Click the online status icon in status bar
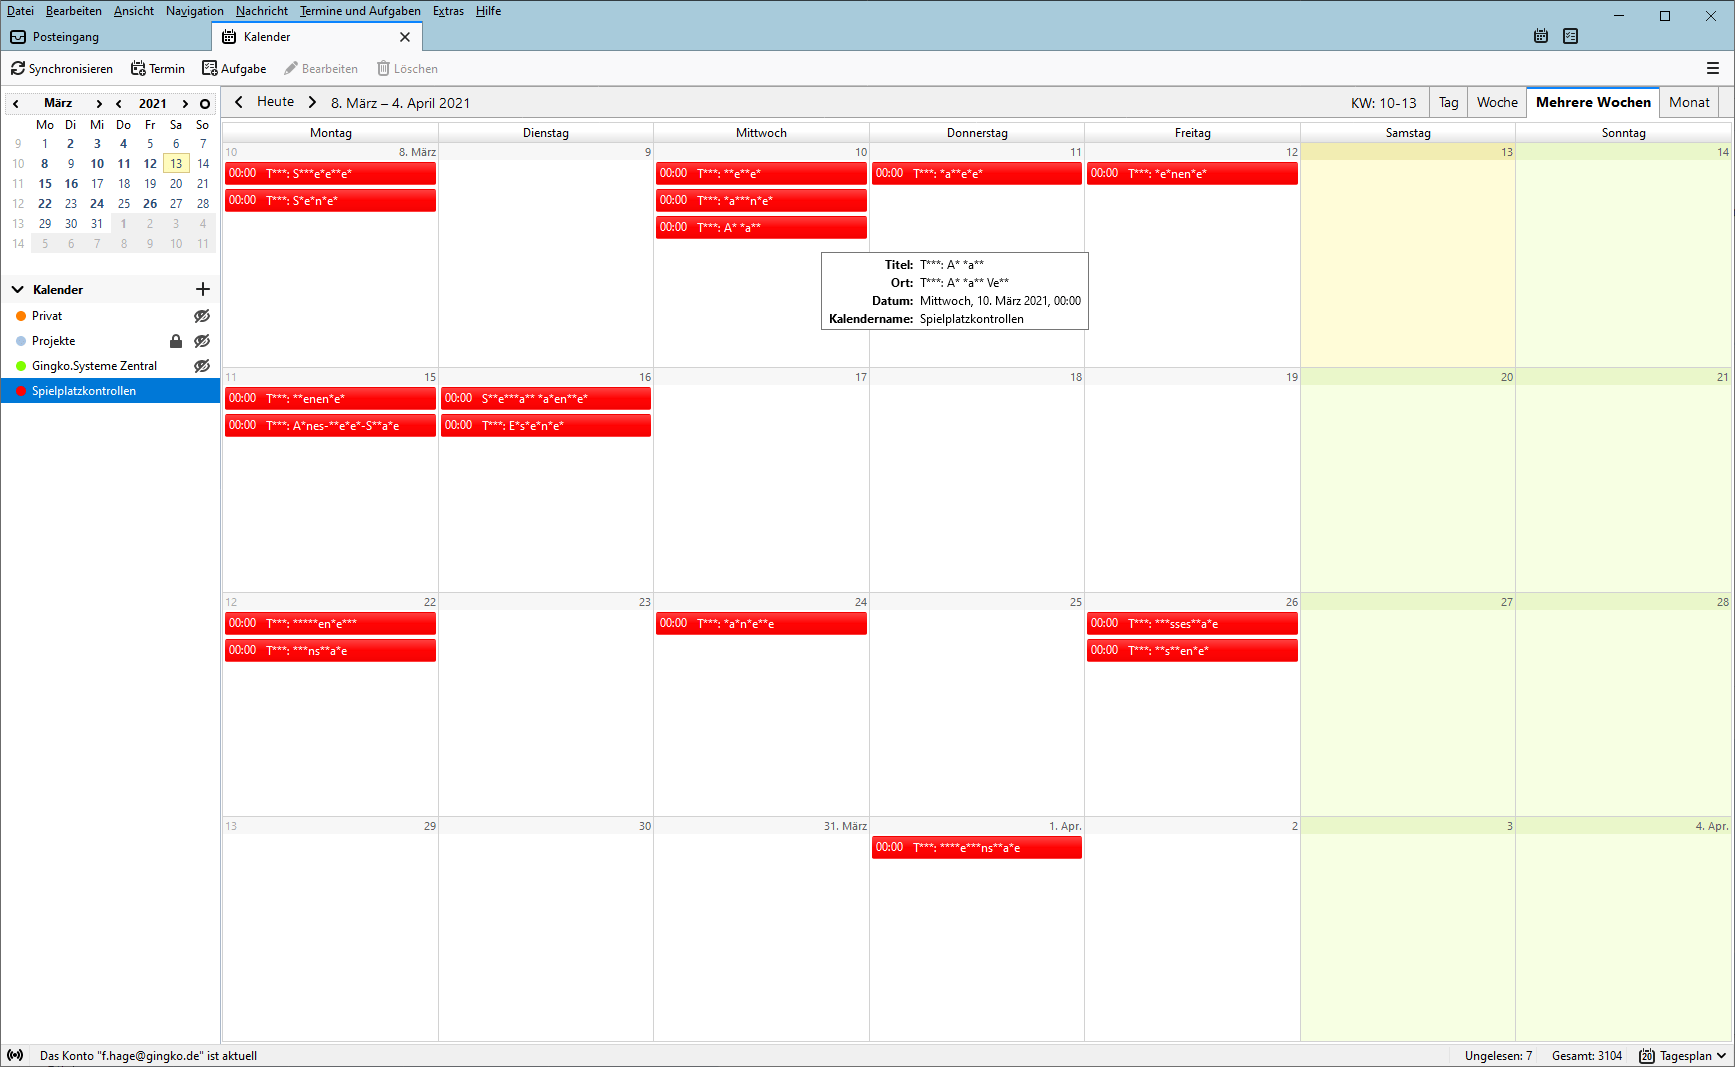Image resolution: width=1735 pixels, height=1067 pixels. tap(15, 1056)
